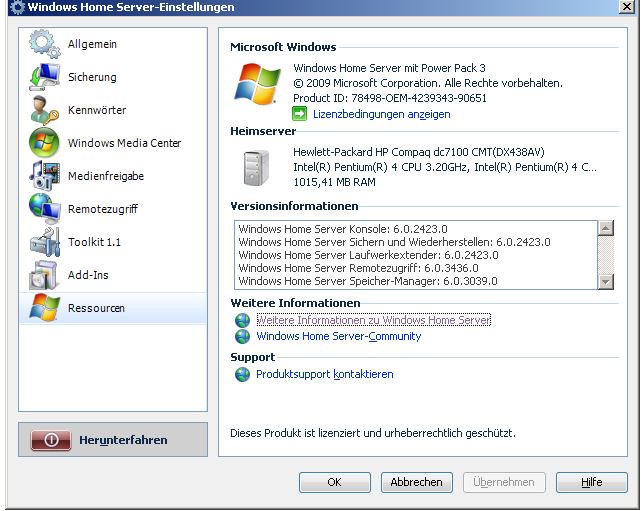Select the Konsole 6.0.2423.0 version line
The width and height of the screenshot is (644, 511).
click(343, 229)
